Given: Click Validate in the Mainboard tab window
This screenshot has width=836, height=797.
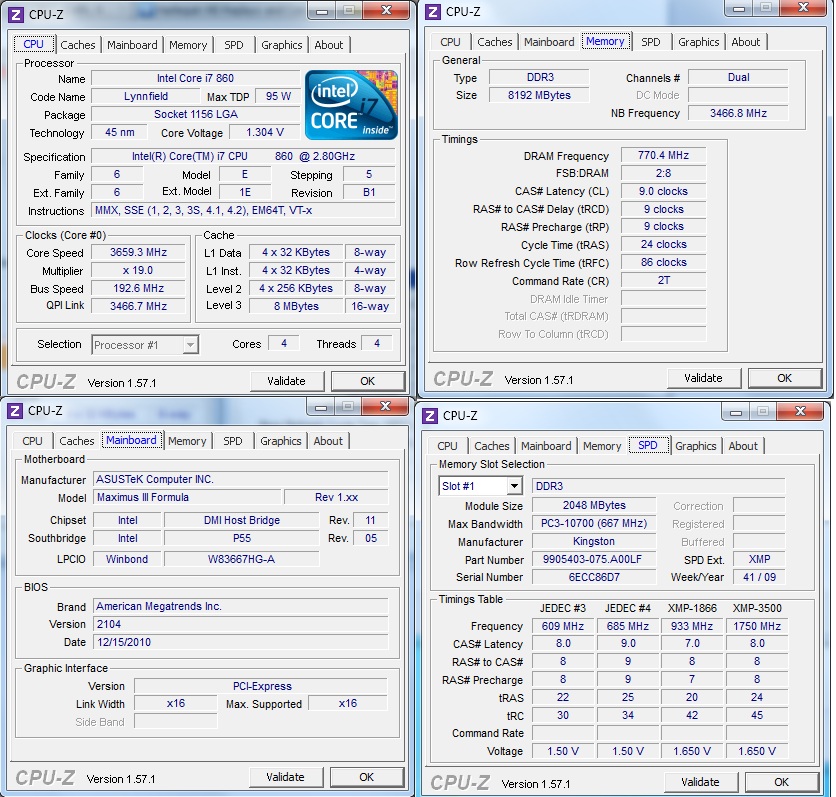Looking at the screenshot, I should click(x=286, y=777).
